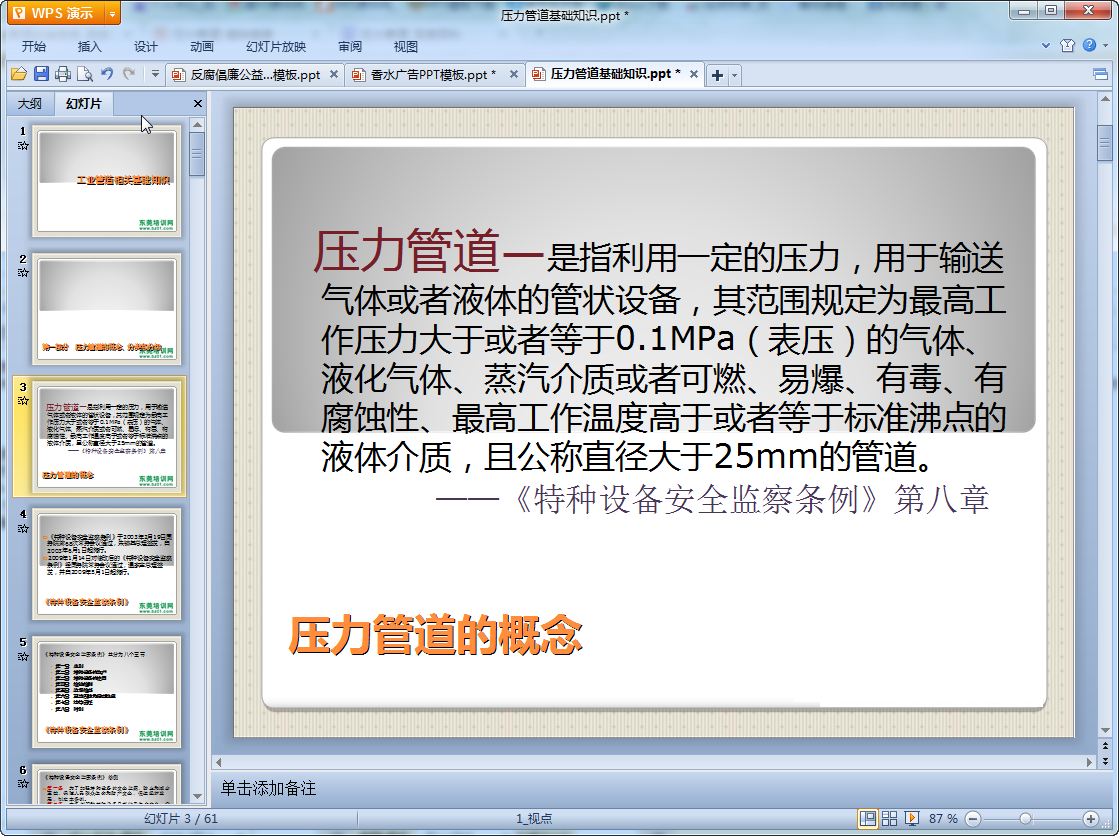Click the window list icon at tab bar's right end
Screen dimensions: 1119x836
pyautogui.click(x=1100, y=74)
